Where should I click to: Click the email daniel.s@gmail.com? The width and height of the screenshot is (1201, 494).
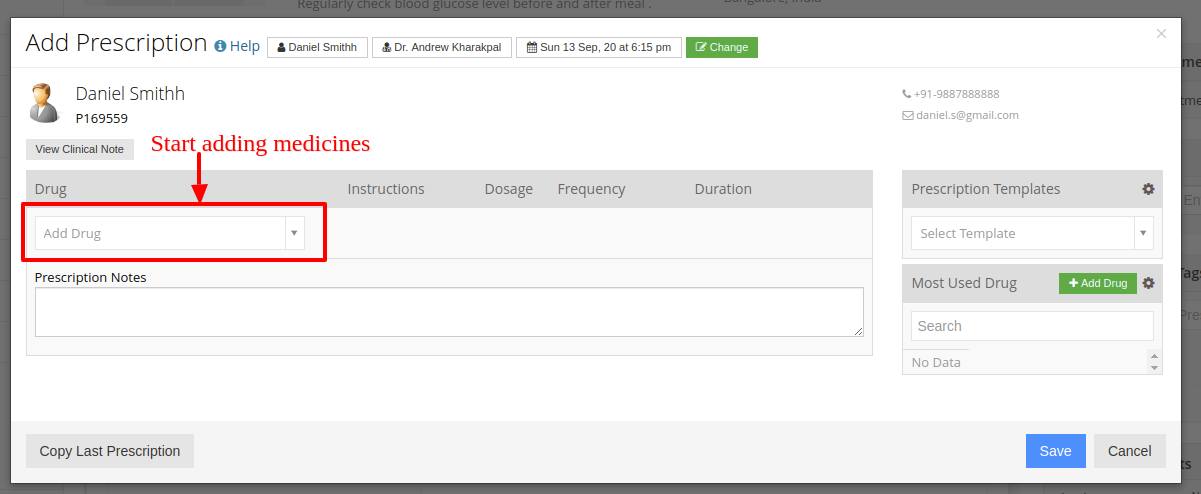point(967,115)
